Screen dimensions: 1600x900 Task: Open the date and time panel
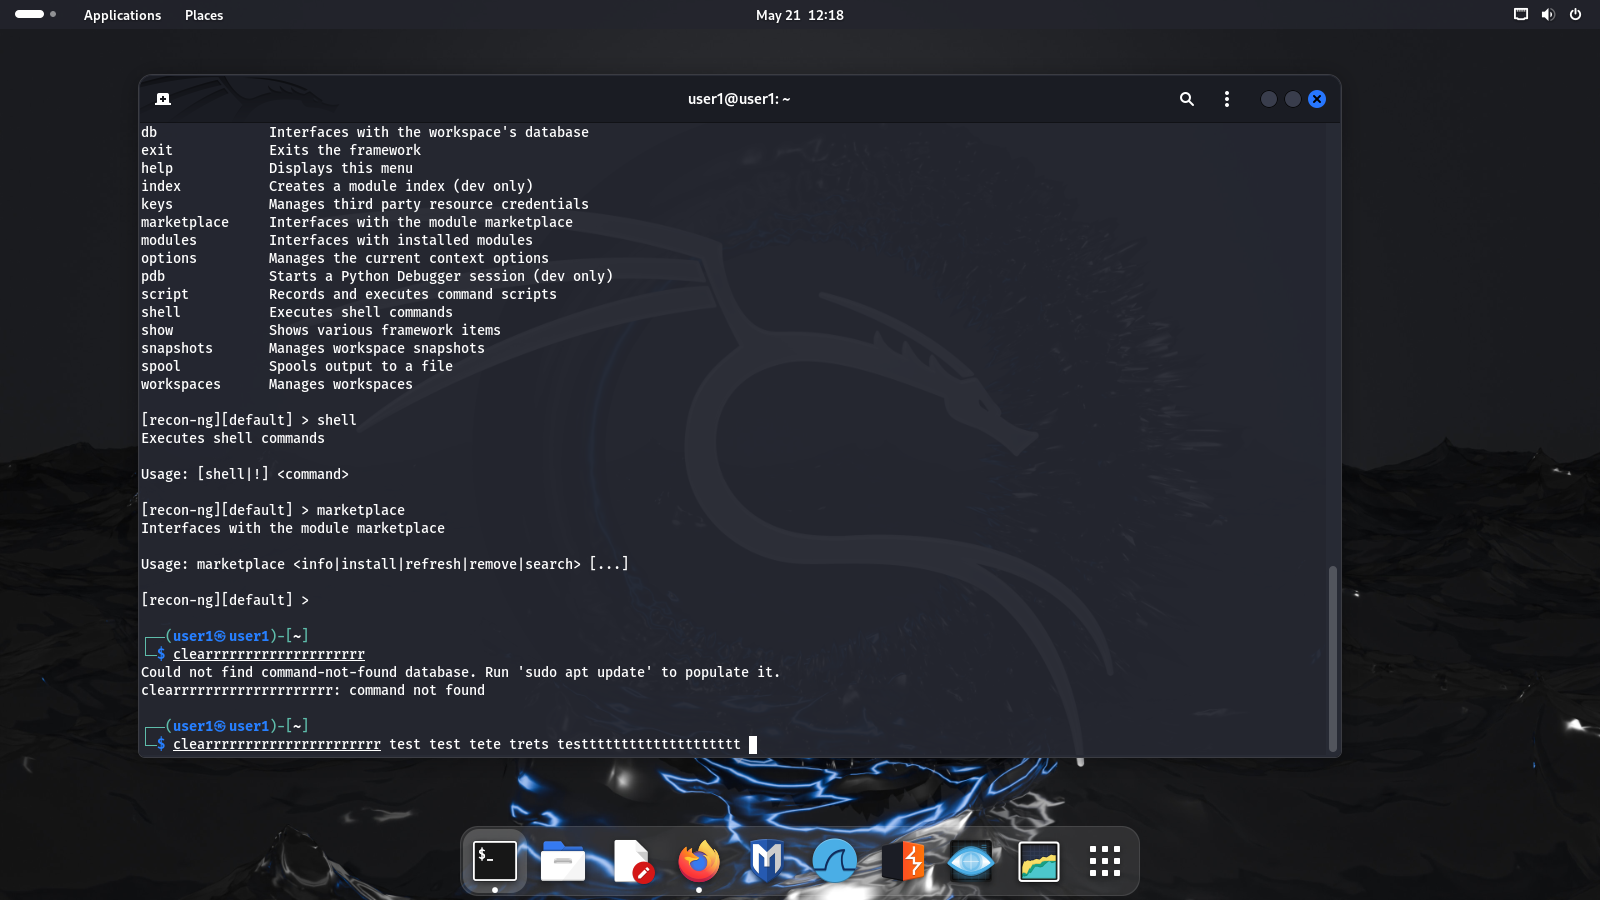point(799,15)
